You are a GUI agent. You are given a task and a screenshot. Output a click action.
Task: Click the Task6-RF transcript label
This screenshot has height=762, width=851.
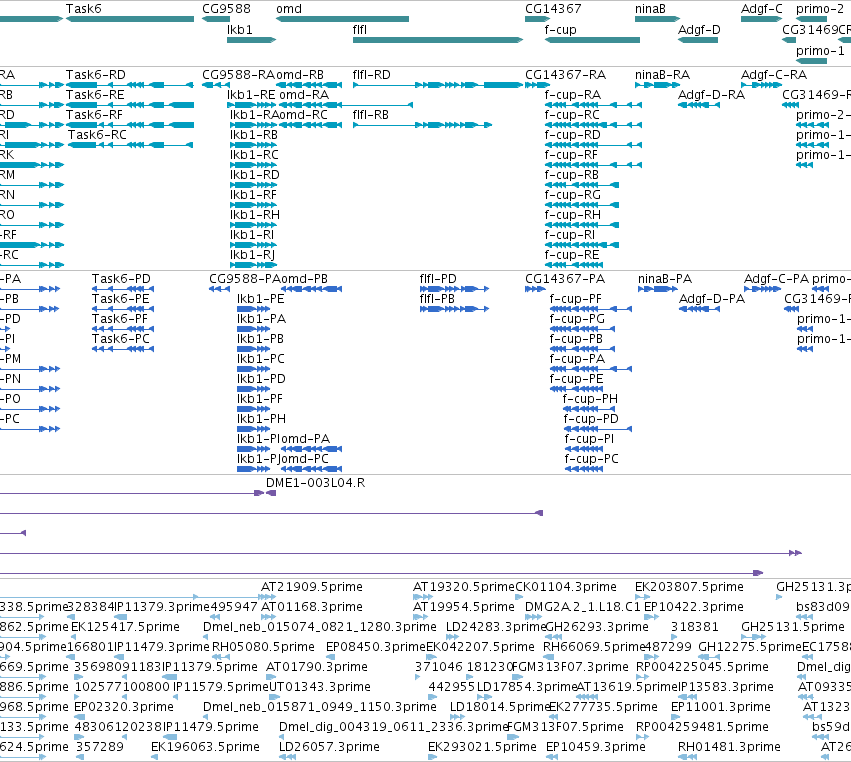(94, 115)
